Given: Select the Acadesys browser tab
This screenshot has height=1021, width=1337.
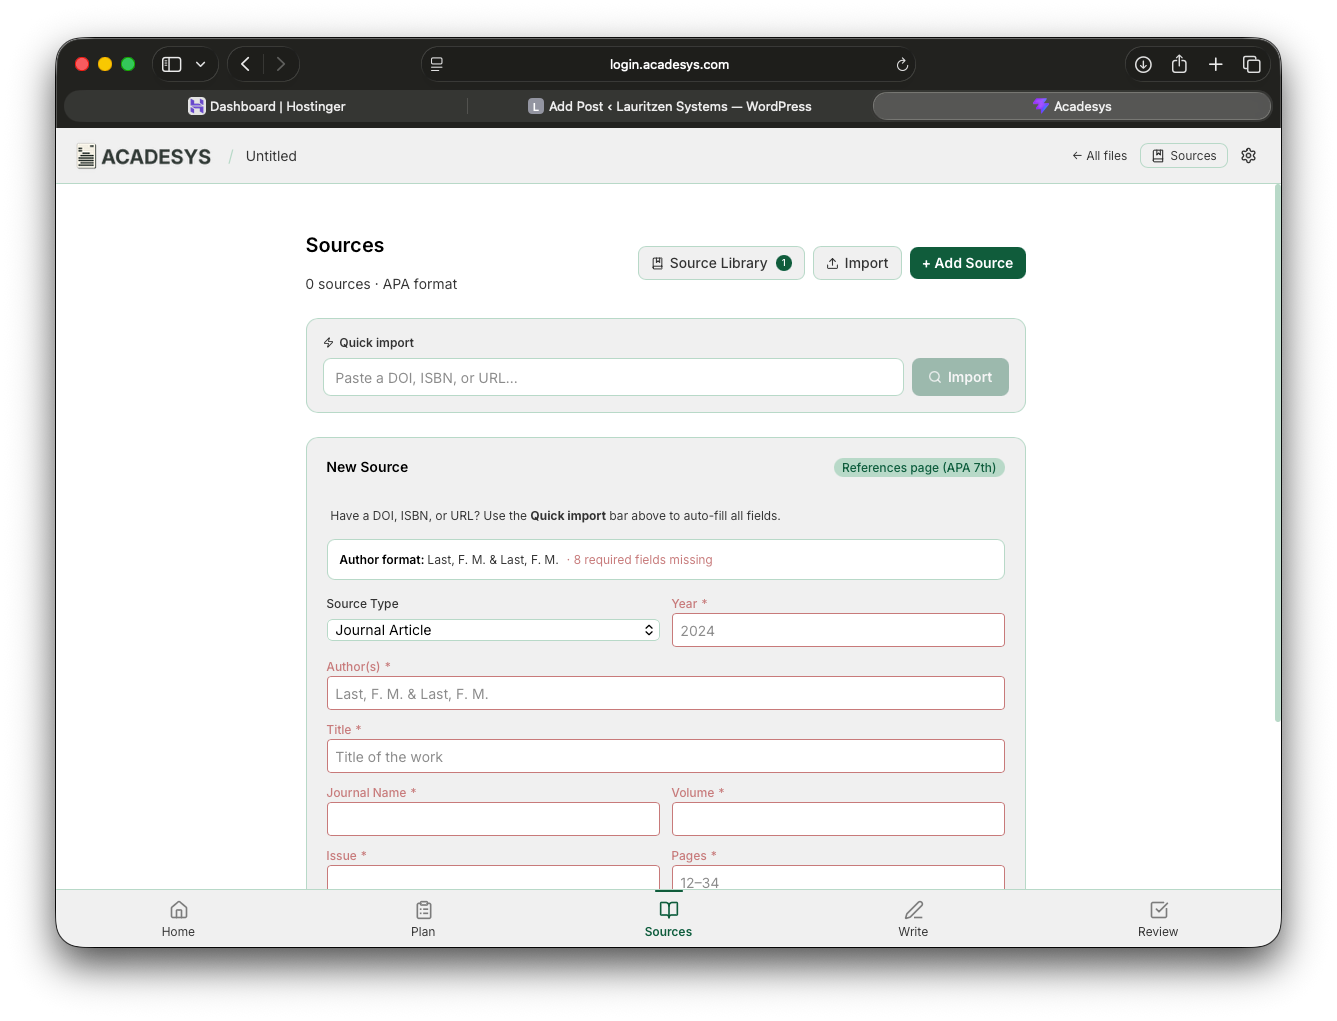Looking at the screenshot, I should 1072,106.
